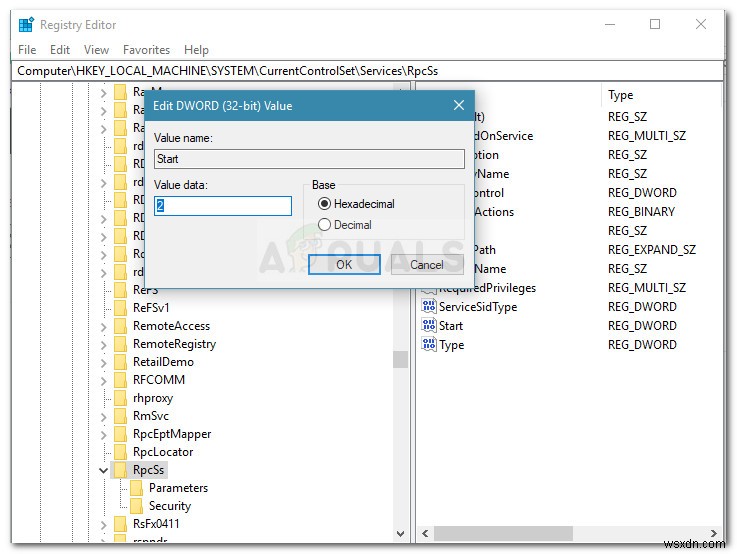This screenshot has height=554, width=737.
Task: Click the Type DWORD value icon
Action: point(429,344)
